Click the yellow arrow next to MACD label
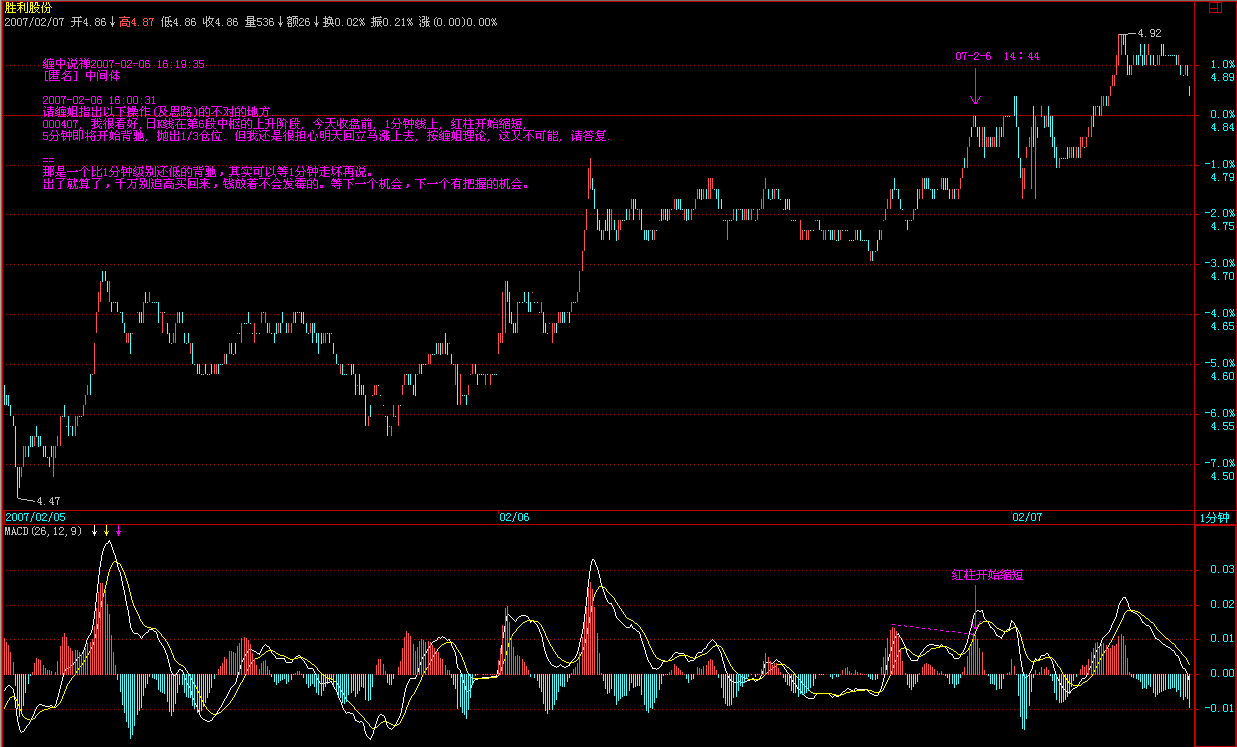The height and width of the screenshot is (747, 1237). pyautogui.click(x=107, y=531)
